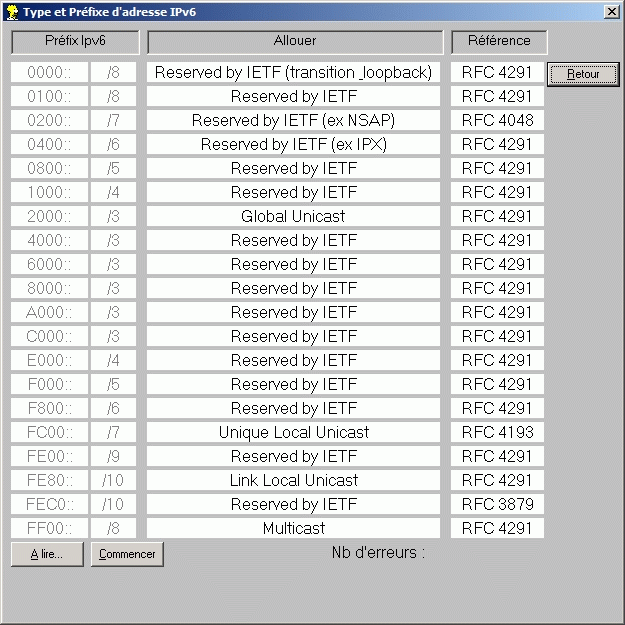Select the Unique Local Unicast field

[293, 433]
